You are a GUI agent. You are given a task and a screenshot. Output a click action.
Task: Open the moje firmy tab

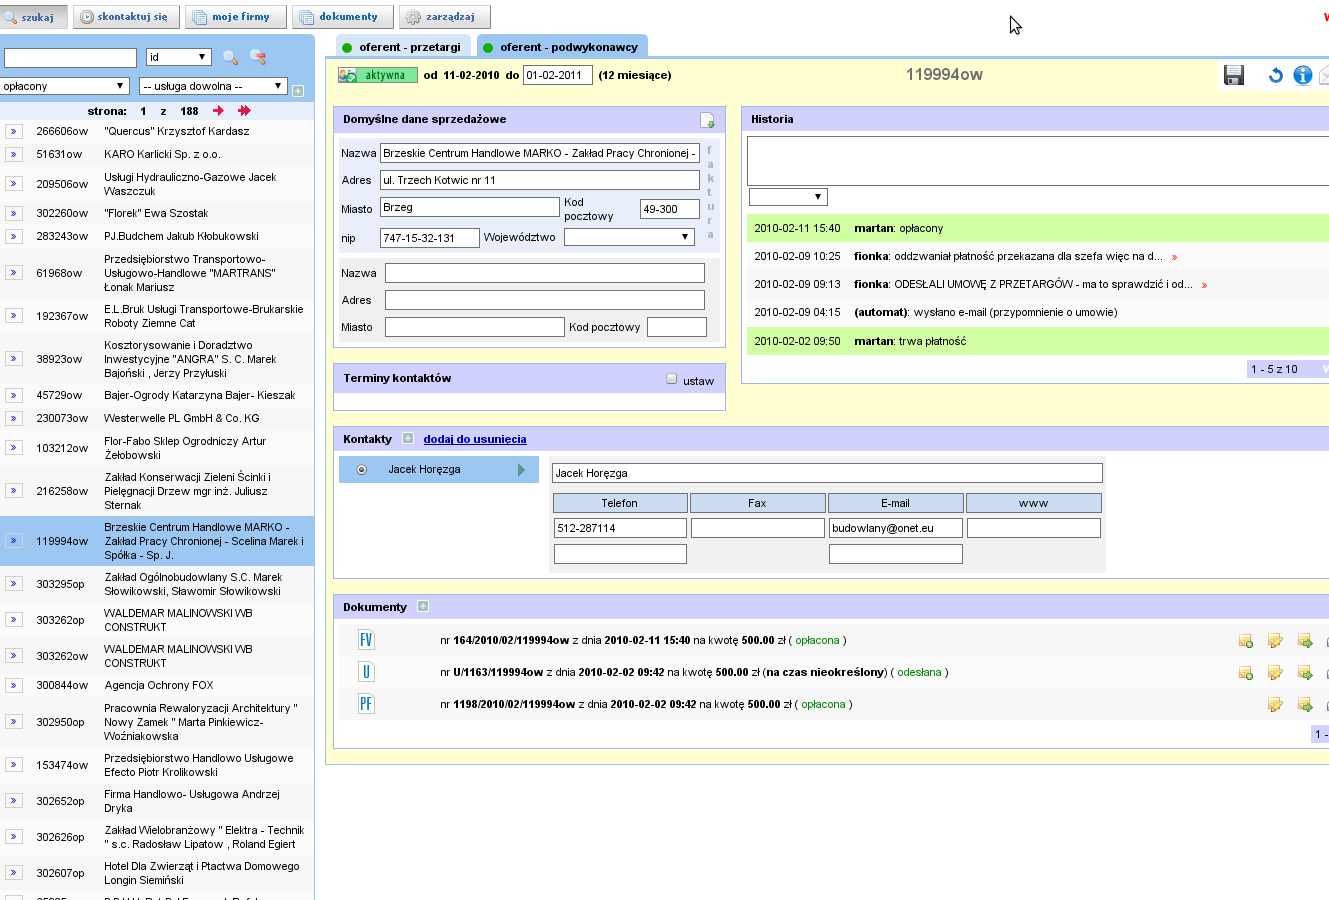point(236,17)
